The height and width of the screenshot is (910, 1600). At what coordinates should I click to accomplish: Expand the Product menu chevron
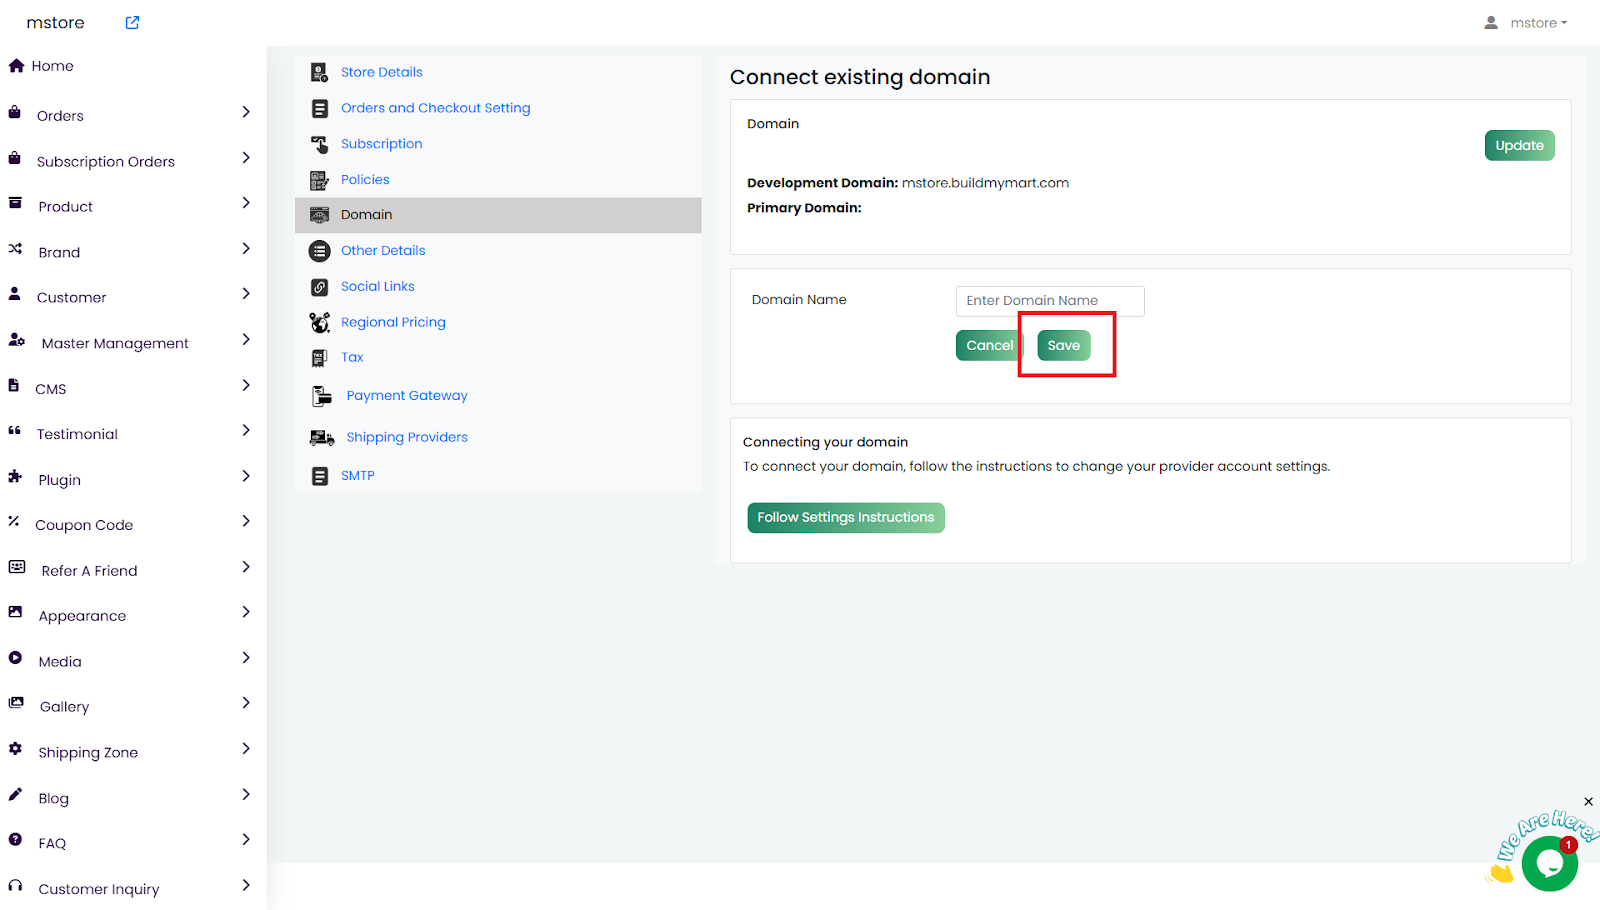(246, 203)
